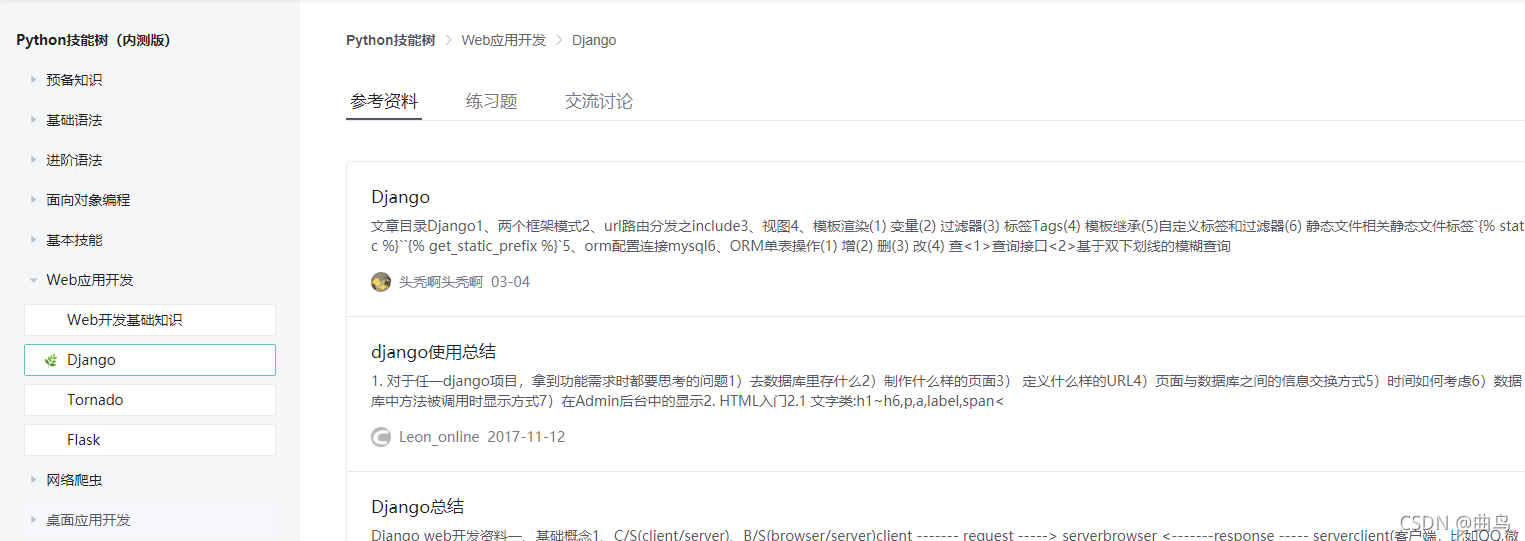The height and width of the screenshot is (541, 1525).
Task: Click the summary starting Django web开发资料
Action: [947, 535]
